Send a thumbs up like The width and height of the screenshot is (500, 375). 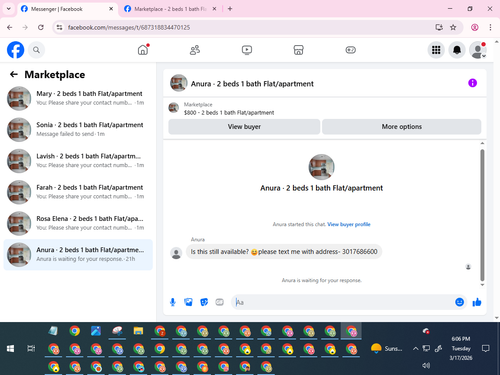tap(477, 302)
